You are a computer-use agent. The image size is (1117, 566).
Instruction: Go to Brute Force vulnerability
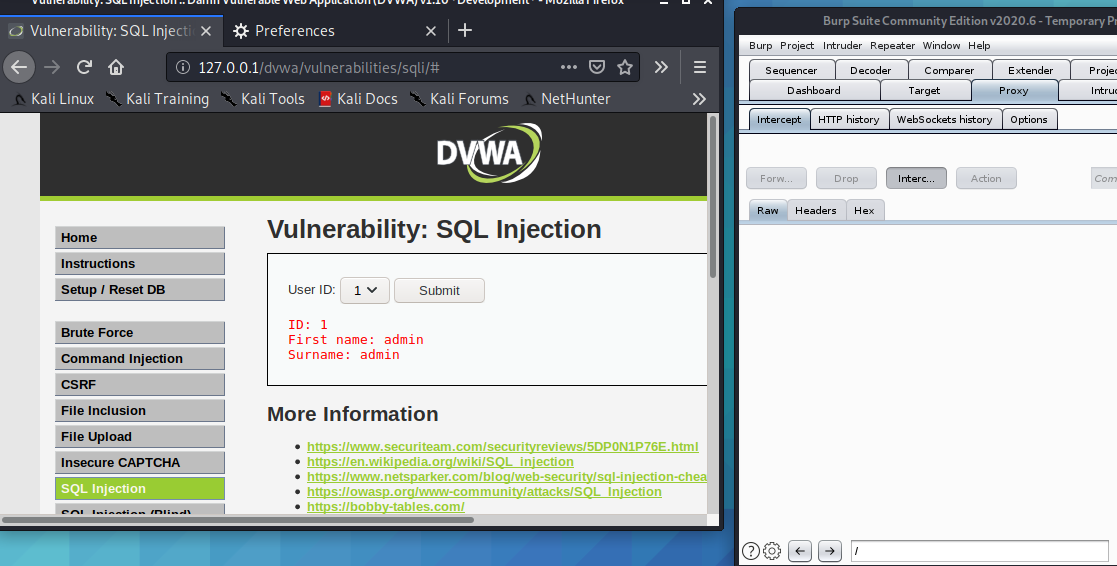(140, 332)
